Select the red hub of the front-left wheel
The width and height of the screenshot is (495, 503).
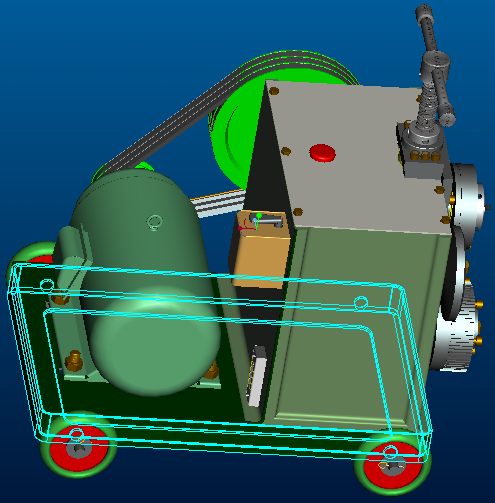(x=79, y=448)
